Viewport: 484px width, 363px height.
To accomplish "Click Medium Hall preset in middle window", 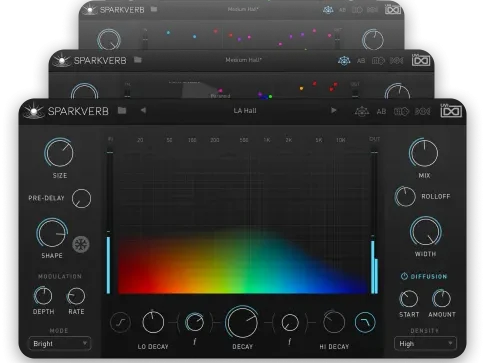I will 243,60.
